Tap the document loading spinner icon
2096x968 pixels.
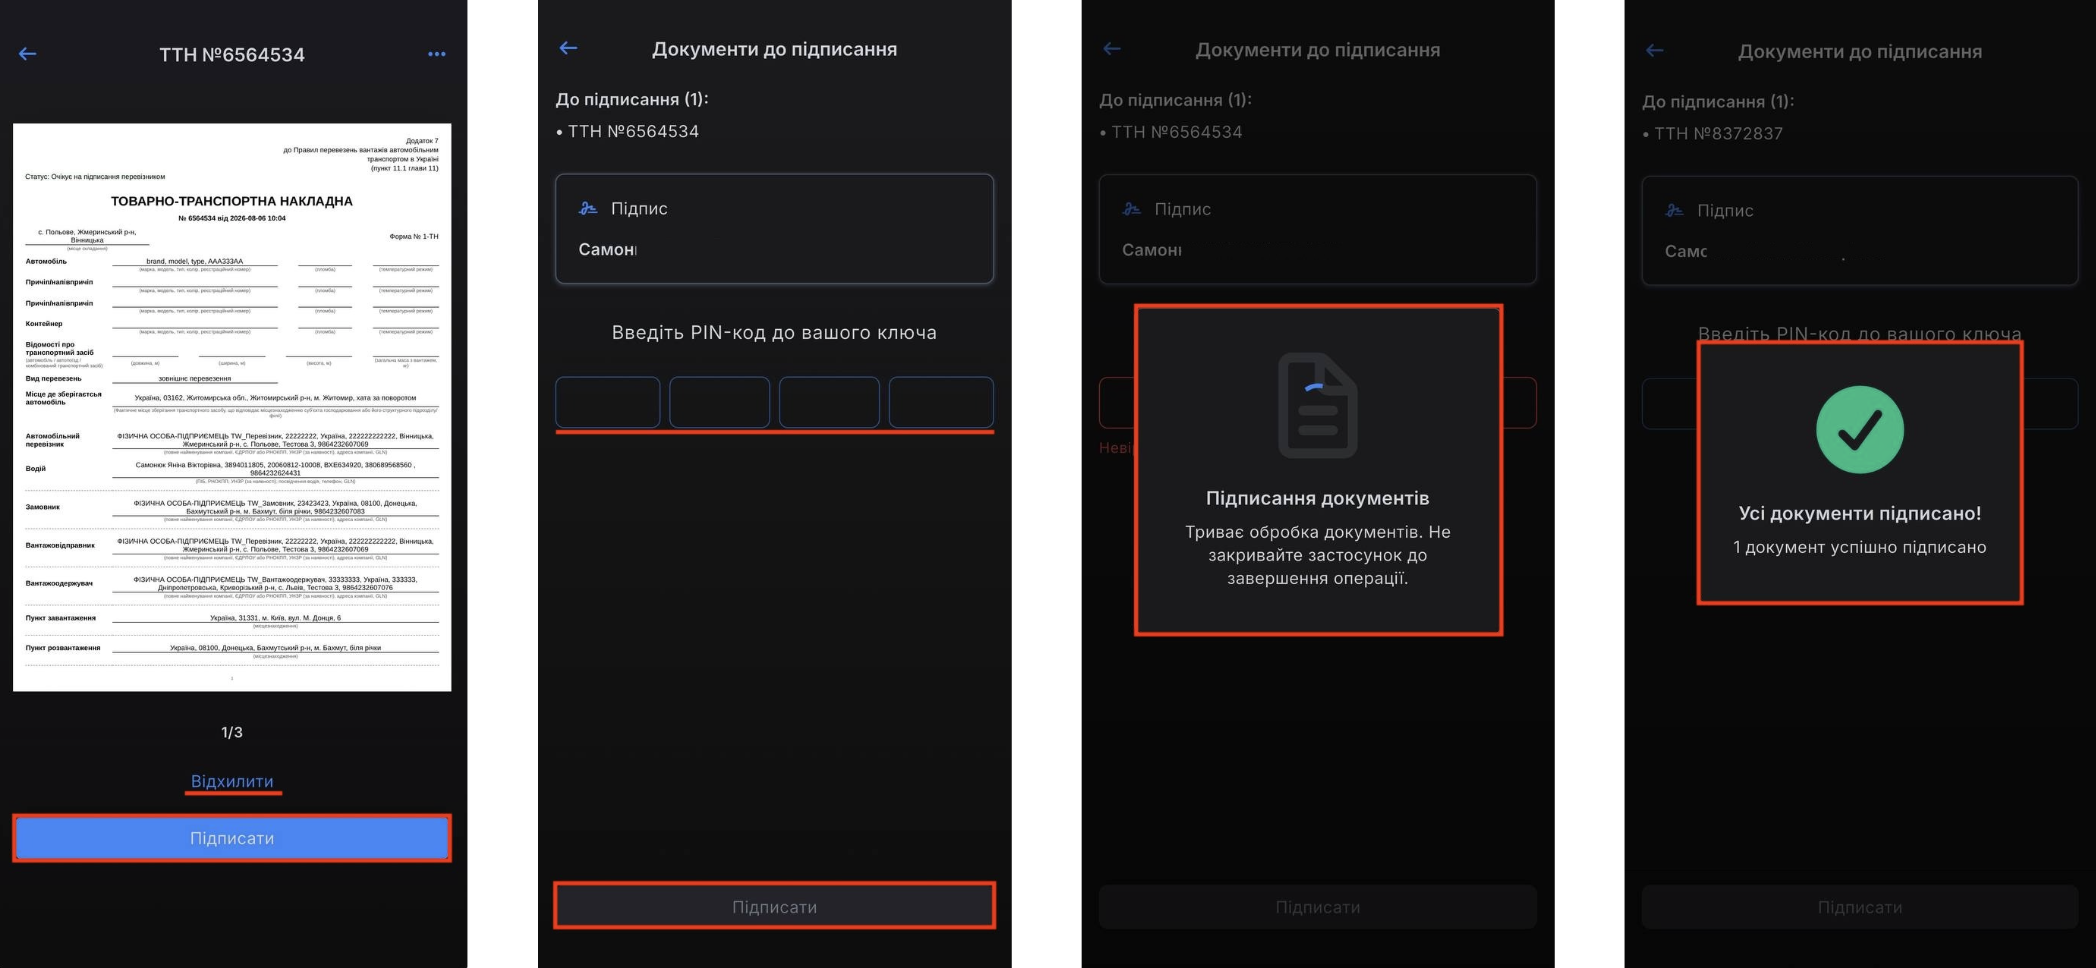tap(1318, 406)
